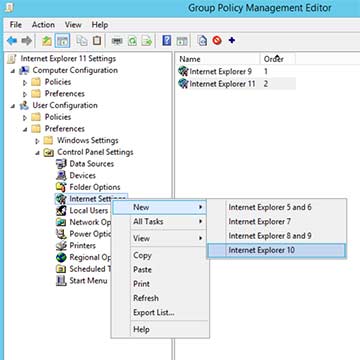
Task: Sort by the Name column header
Action: (217, 59)
